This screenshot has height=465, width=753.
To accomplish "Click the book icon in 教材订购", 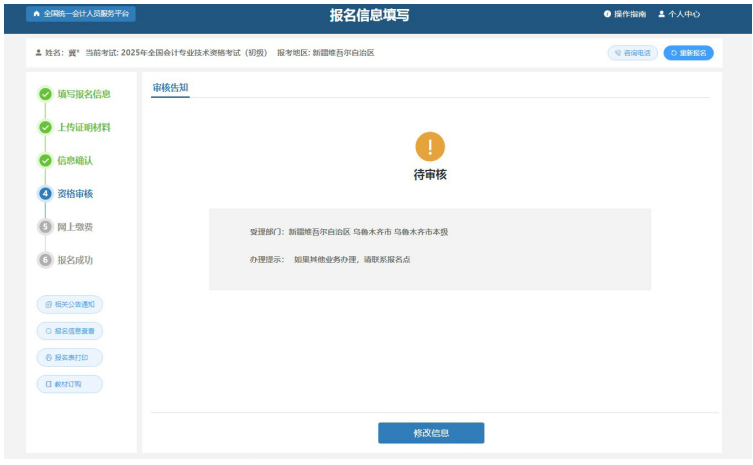I will click(49, 384).
